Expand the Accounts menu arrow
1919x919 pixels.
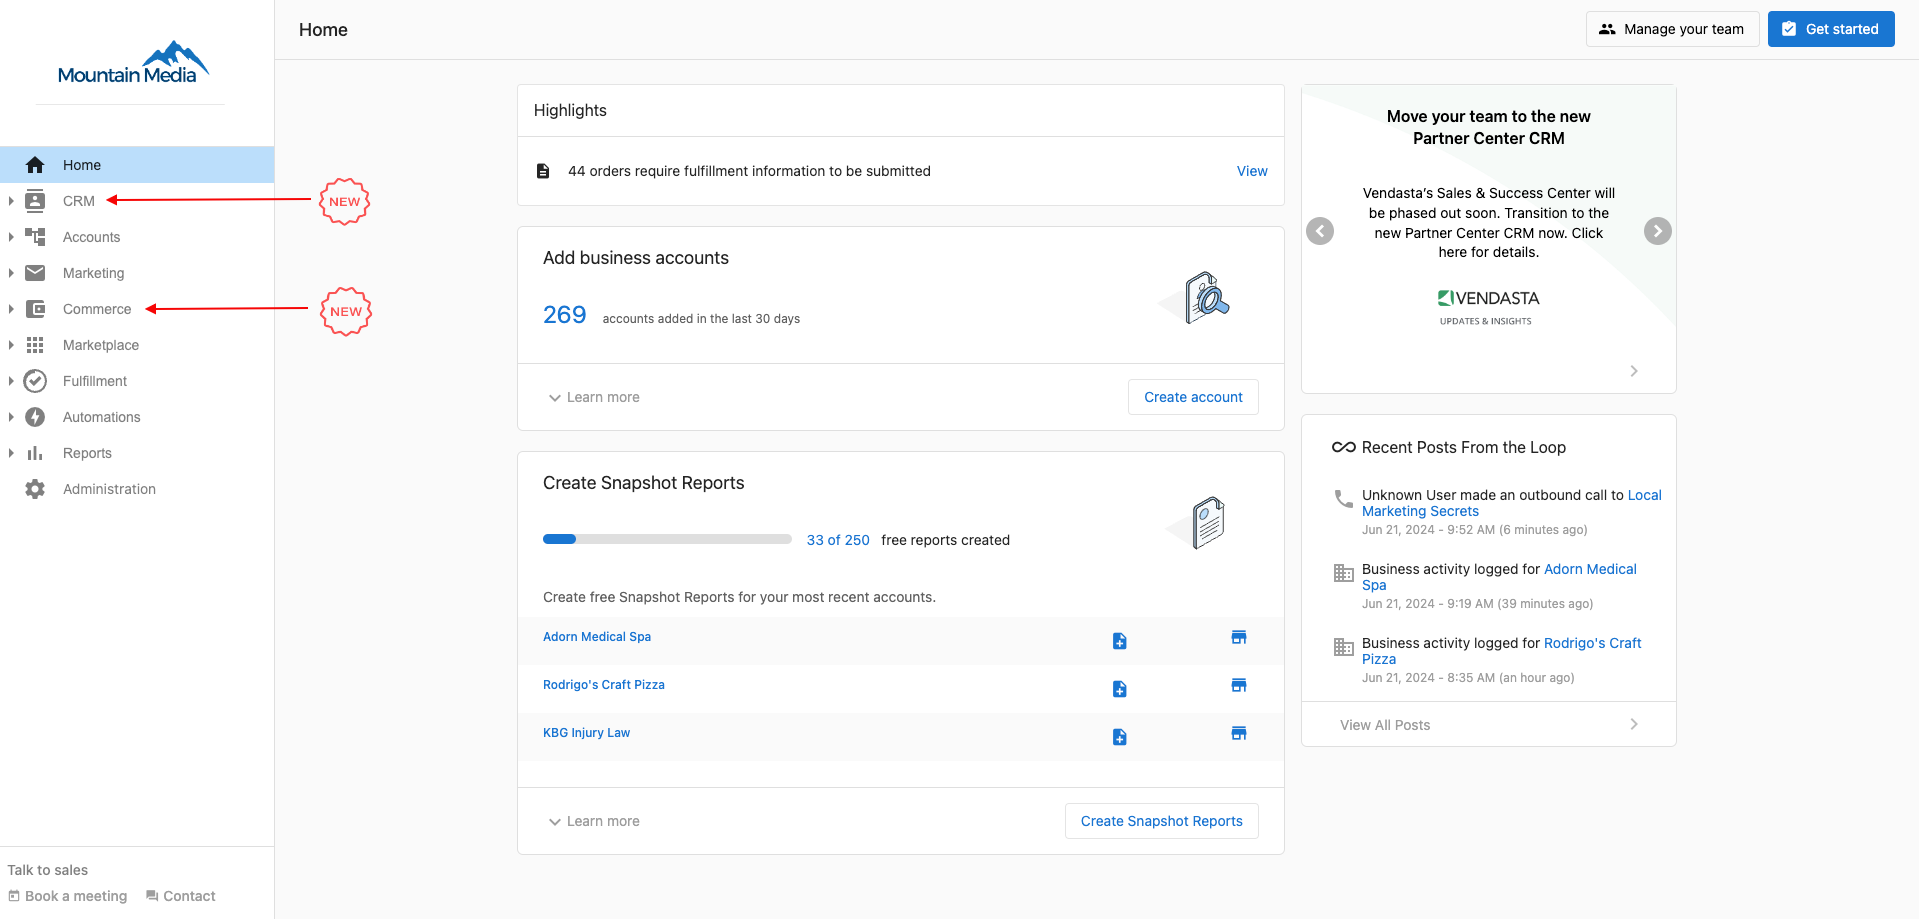[11, 237]
